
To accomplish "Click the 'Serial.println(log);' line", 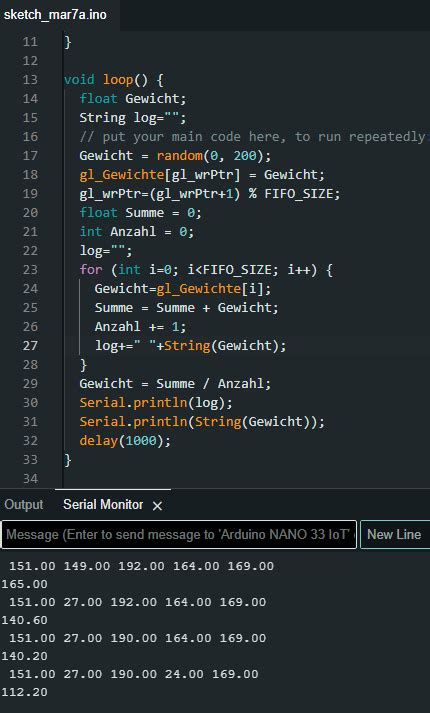I will [156, 403].
